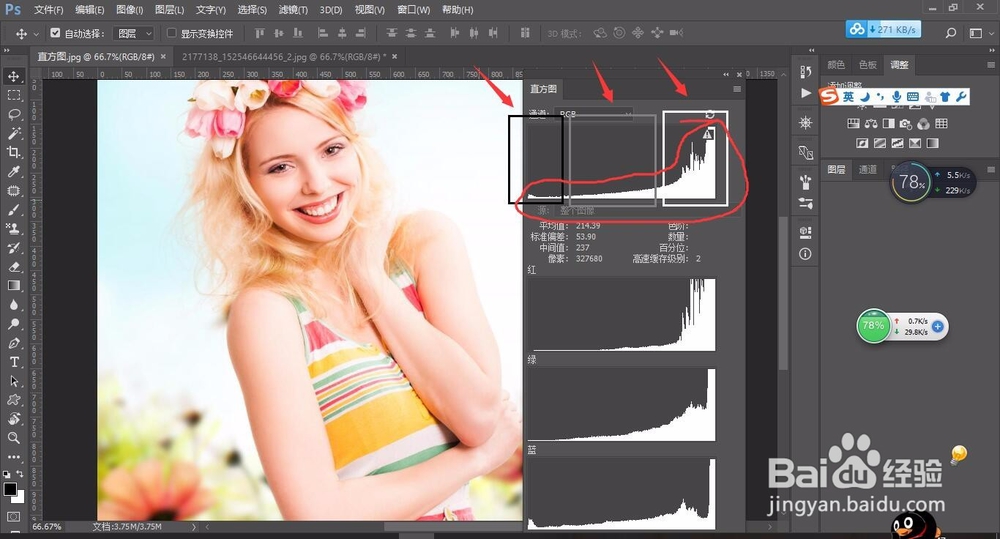This screenshot has height=539, width=1000.
Task: Open the Actions panel play icon
Action: point(805,93)
